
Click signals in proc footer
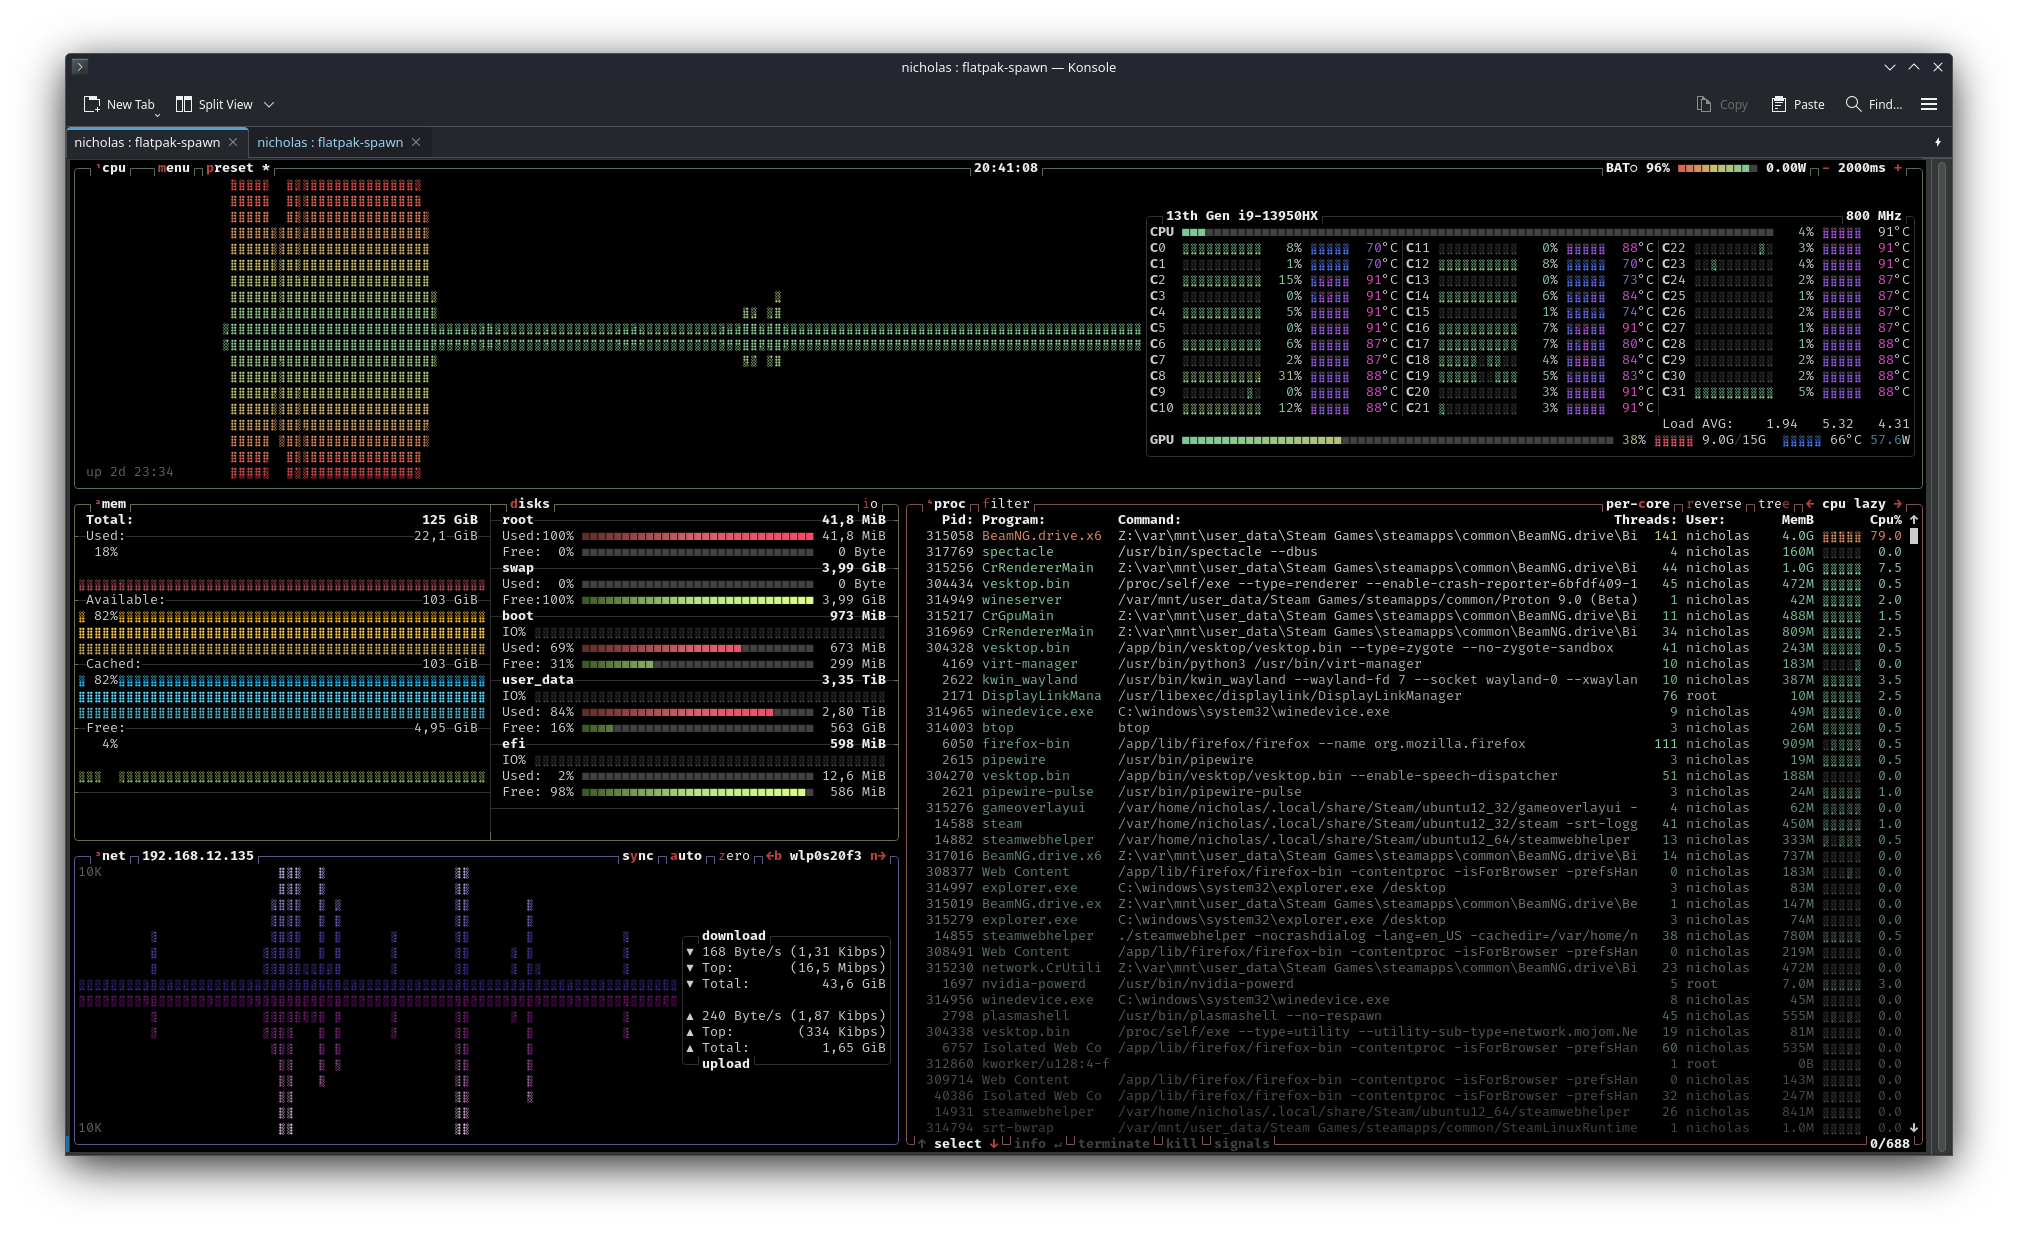(1242, 1144)
